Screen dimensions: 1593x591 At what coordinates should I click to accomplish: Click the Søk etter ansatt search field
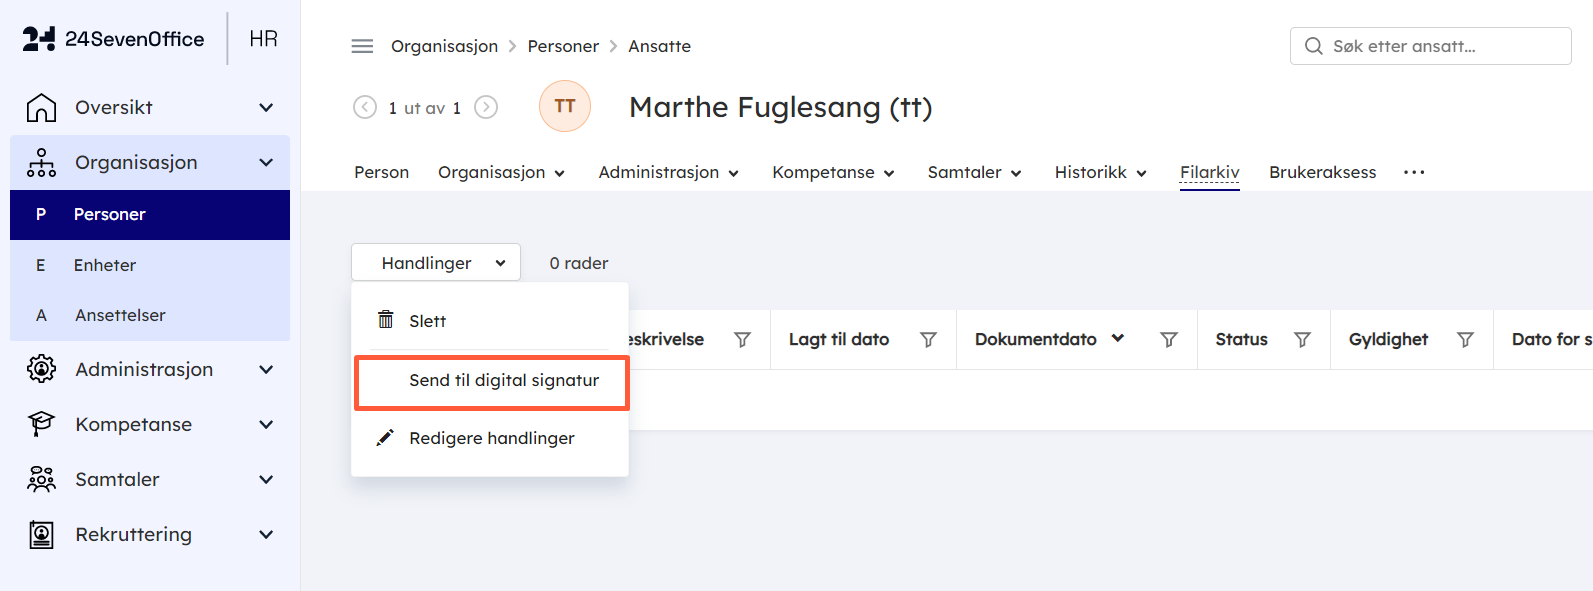[x=1431, y=46]
